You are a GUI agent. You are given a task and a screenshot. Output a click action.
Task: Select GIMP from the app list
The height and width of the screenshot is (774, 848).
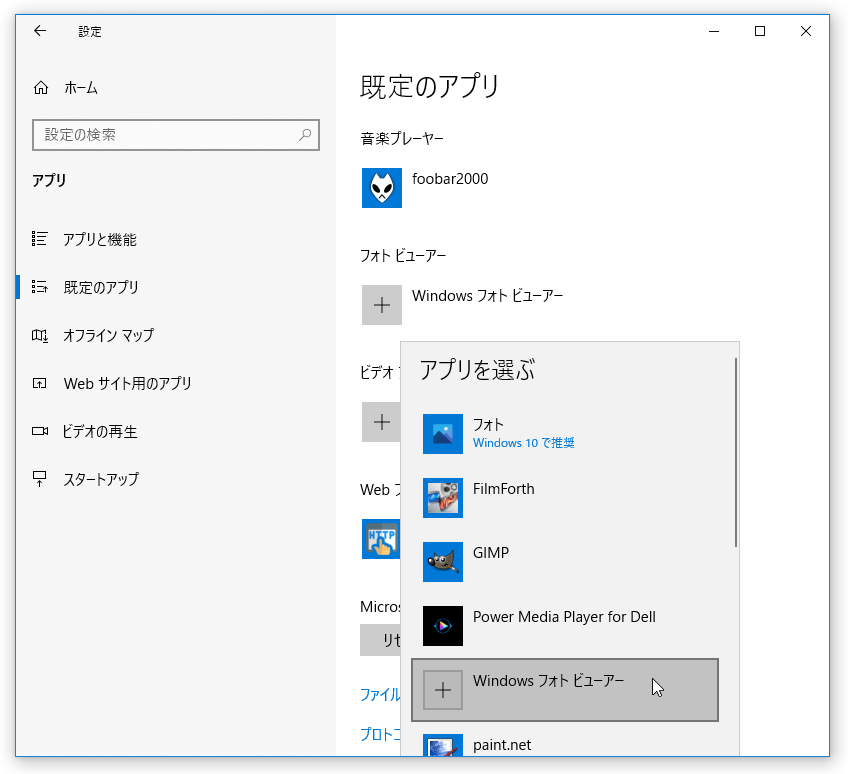coord(565,562)
